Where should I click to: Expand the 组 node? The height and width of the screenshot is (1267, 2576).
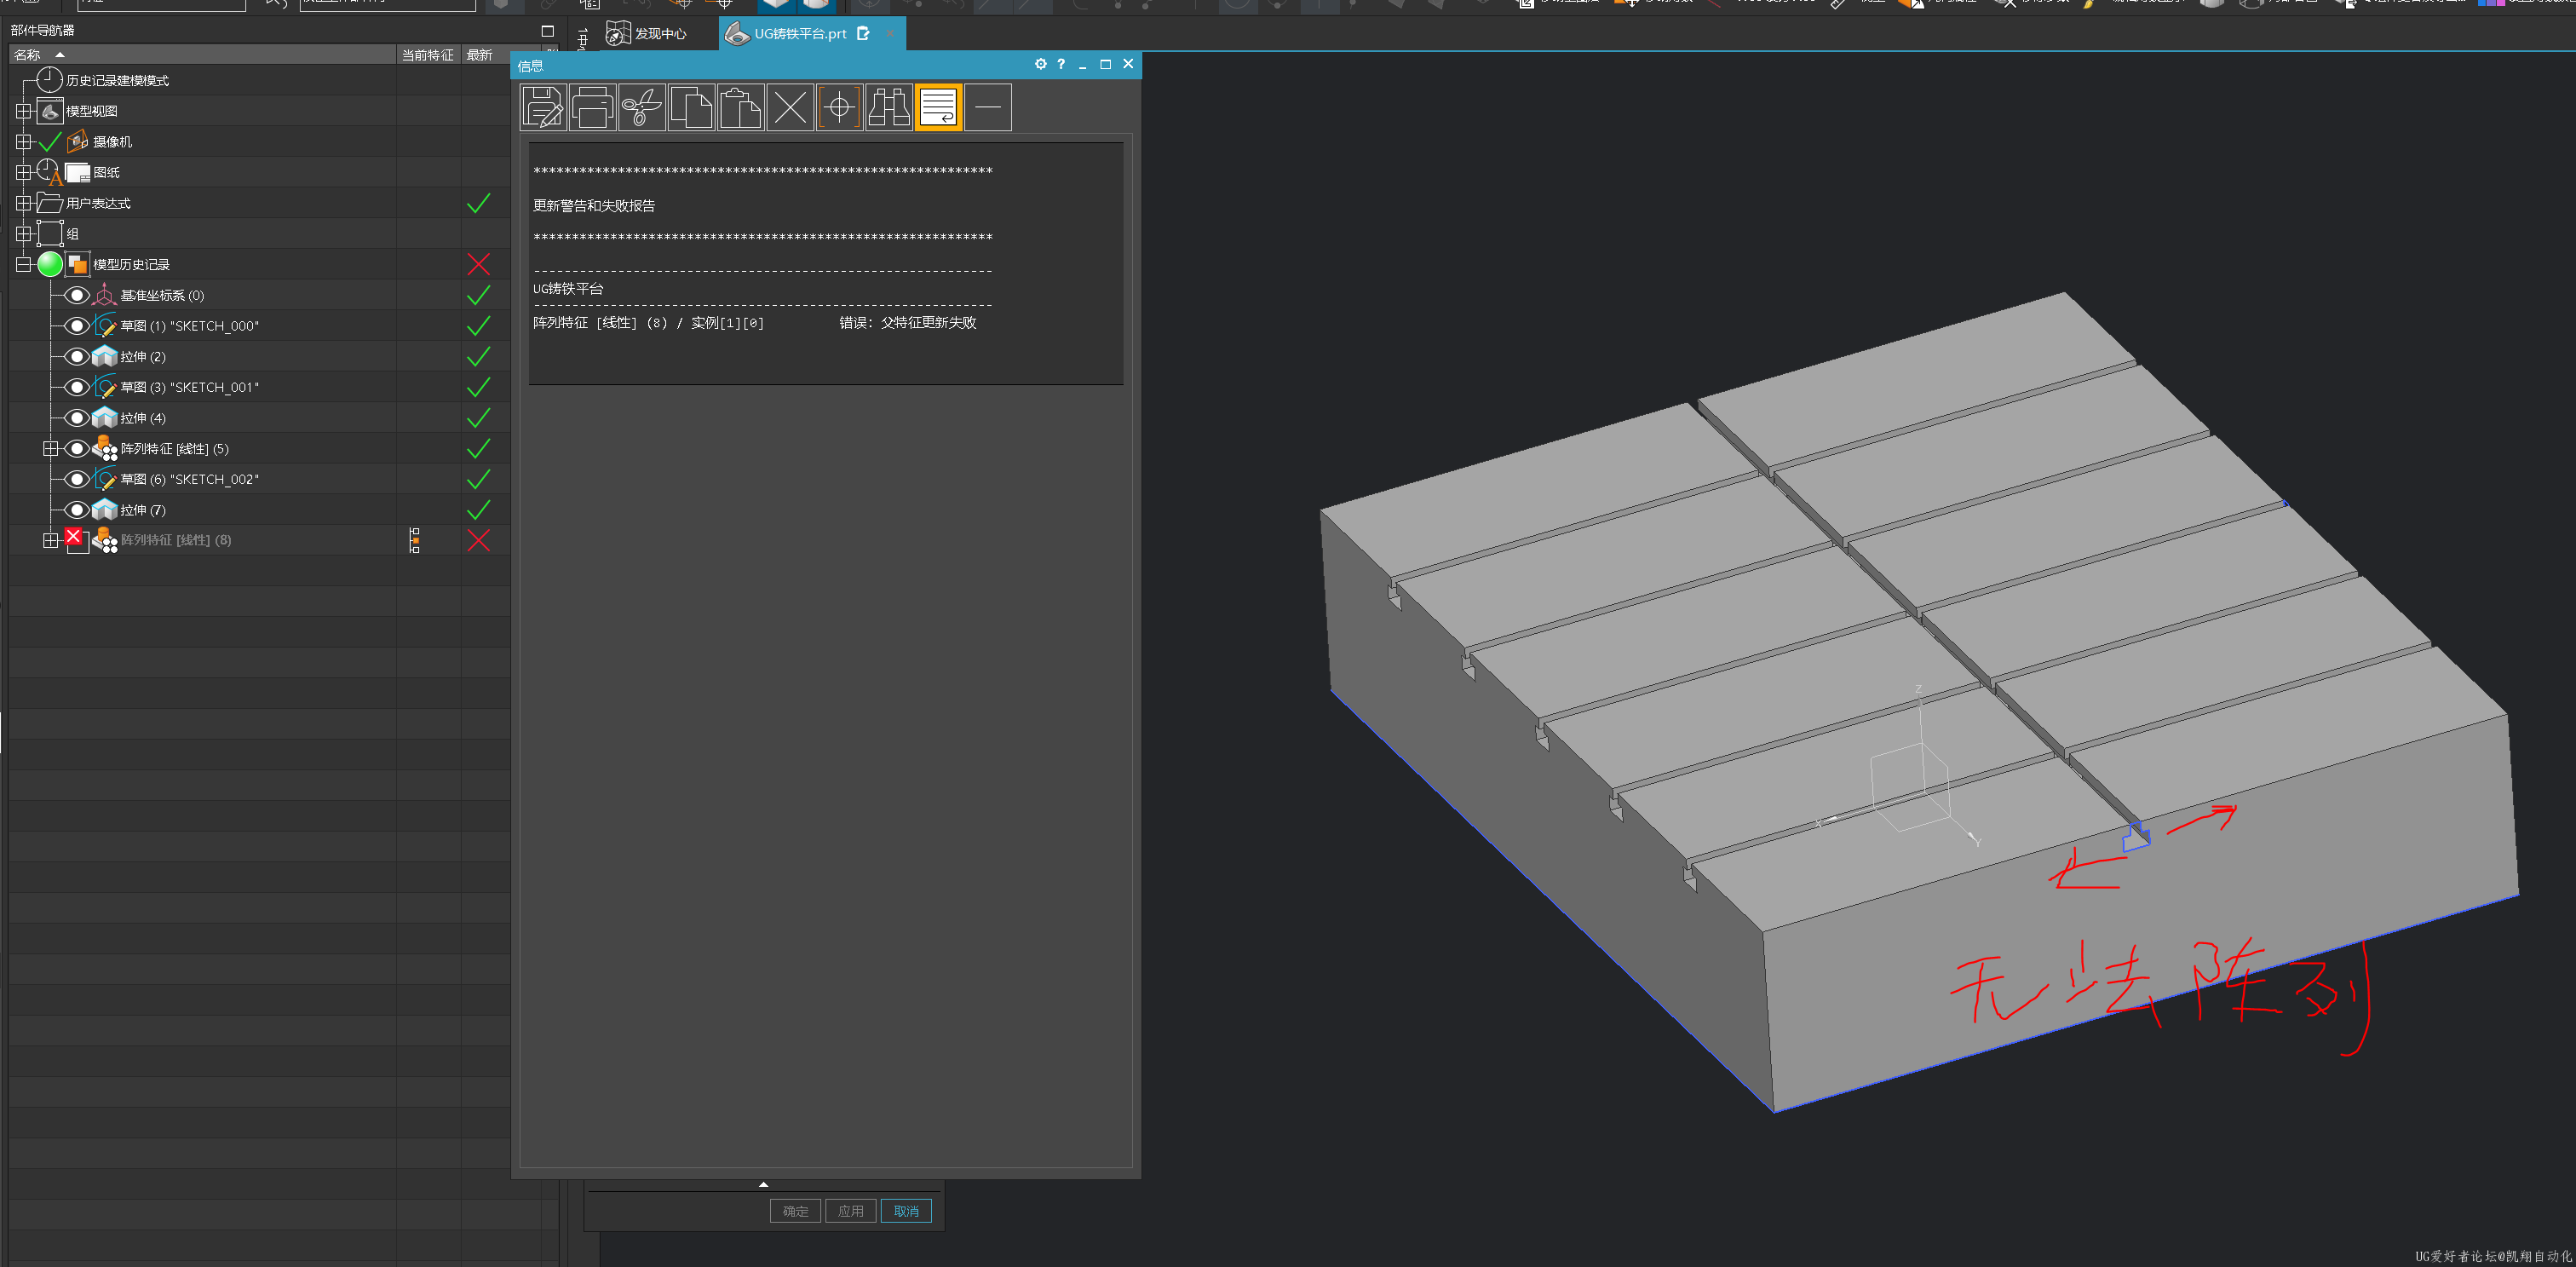(24, 234)
